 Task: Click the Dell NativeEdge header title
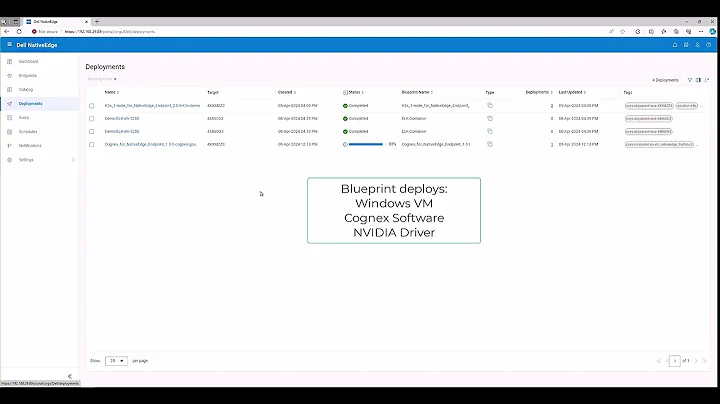click(x=37, y=45)
